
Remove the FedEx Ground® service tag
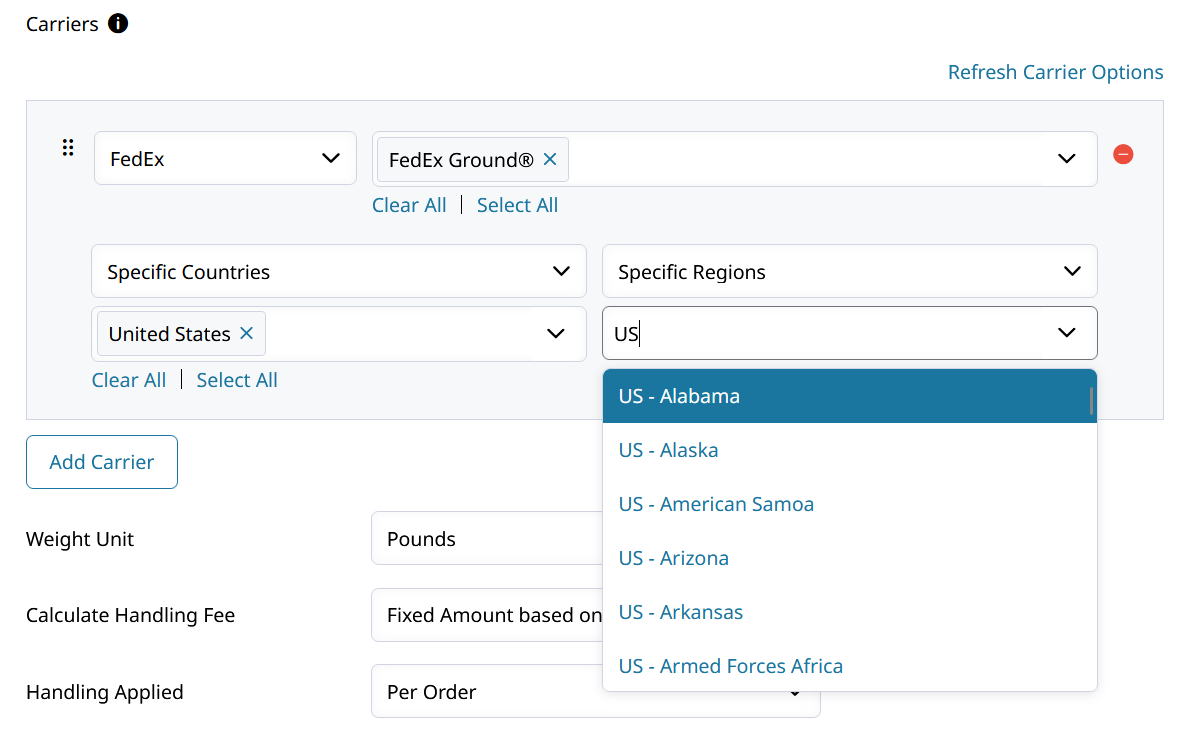click(x=550, y=159)
